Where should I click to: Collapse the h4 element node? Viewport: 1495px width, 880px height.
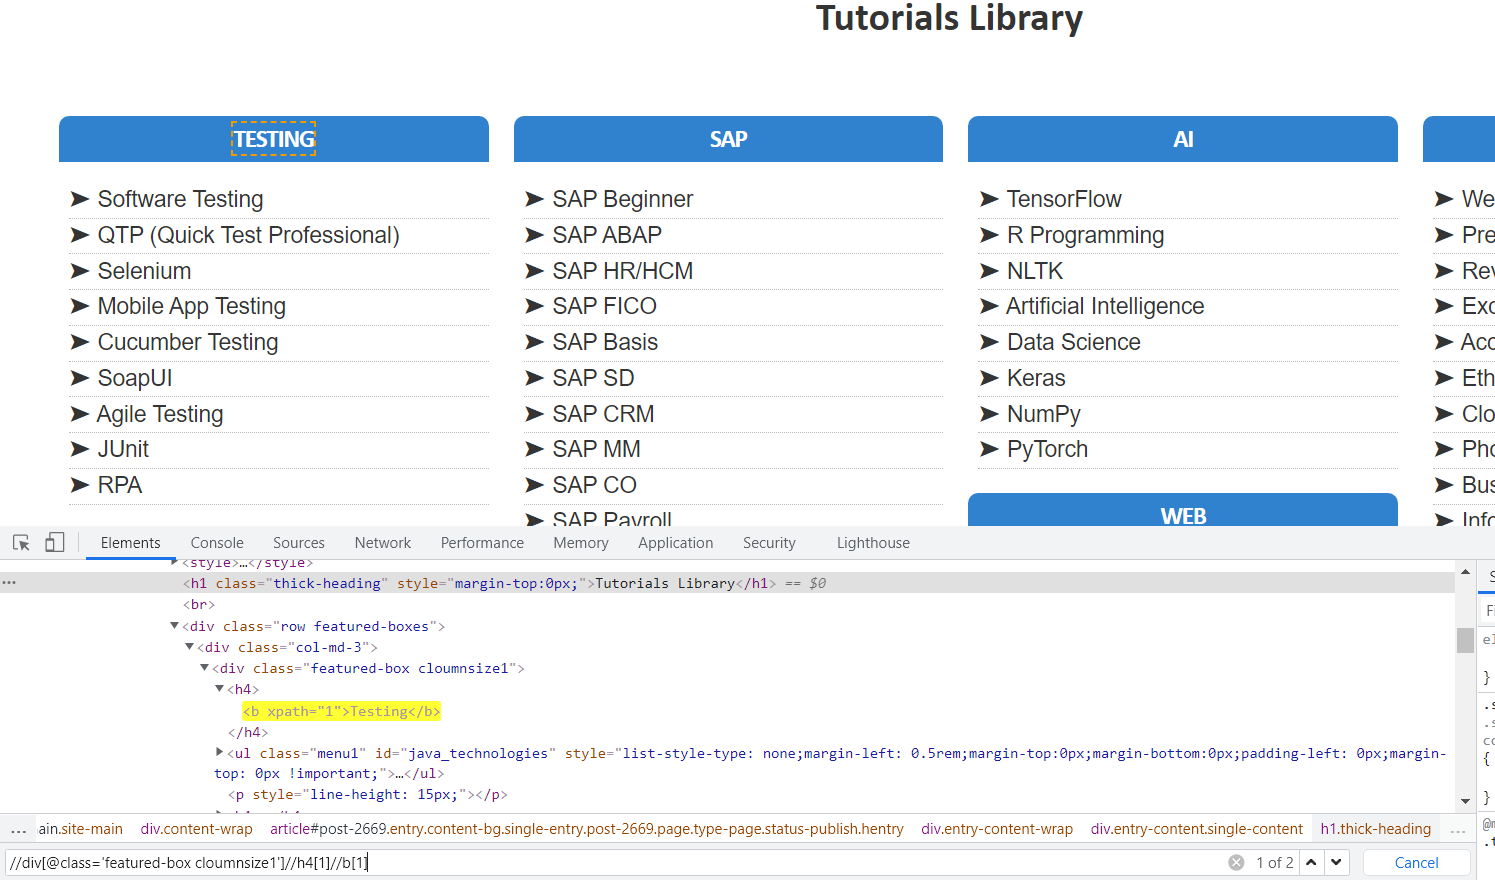219,689
